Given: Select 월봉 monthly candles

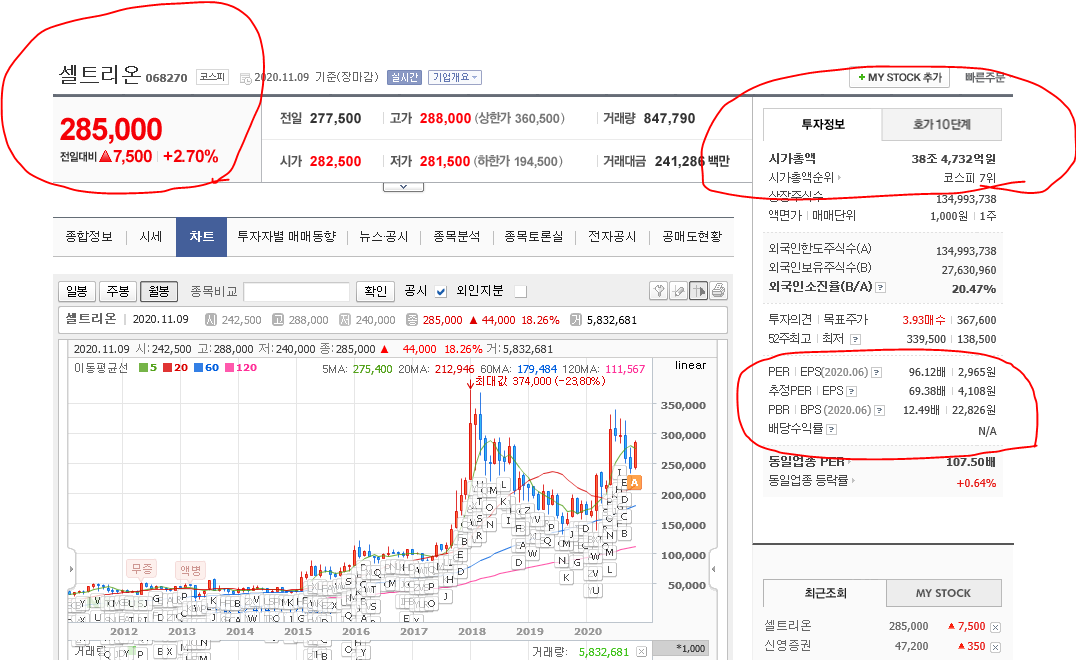Looking at the screenshot, I should pyautogui.click(x=159, y=292).
